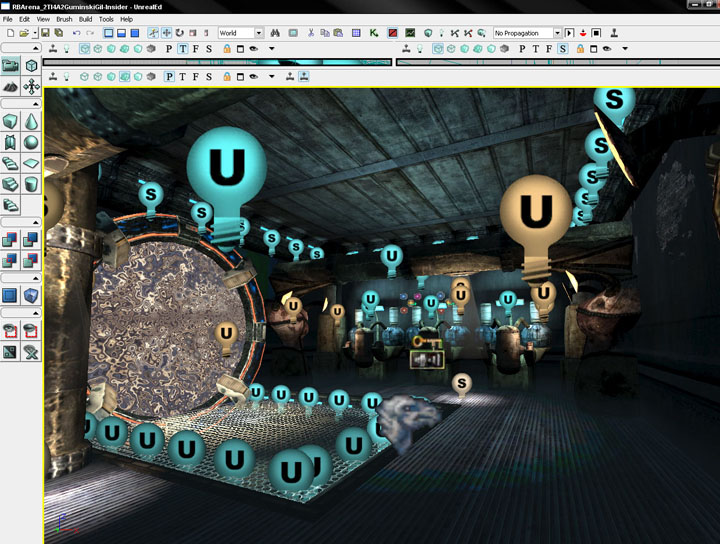Open the binoculars search actors tool
This screenshot has height=544, width=720.
(x=275, y=33)
